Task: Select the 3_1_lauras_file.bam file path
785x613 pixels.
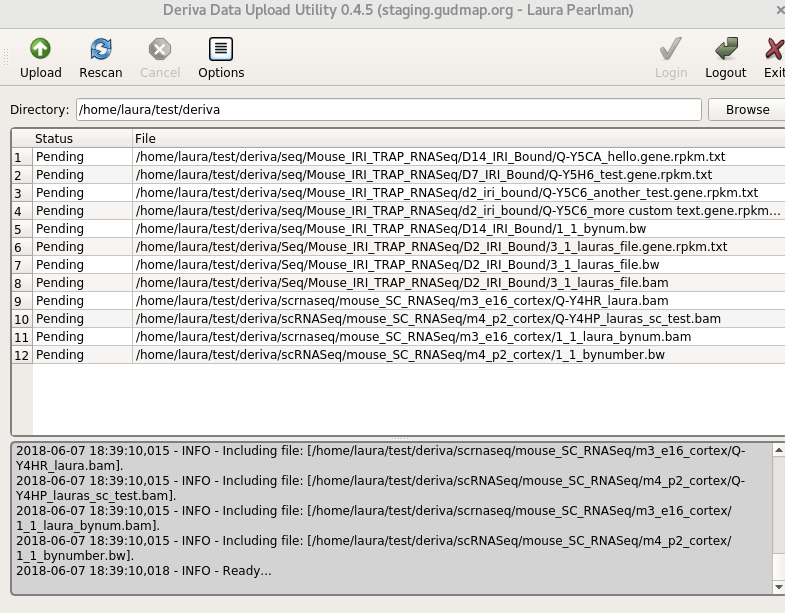Action: (x=402, y=283)
